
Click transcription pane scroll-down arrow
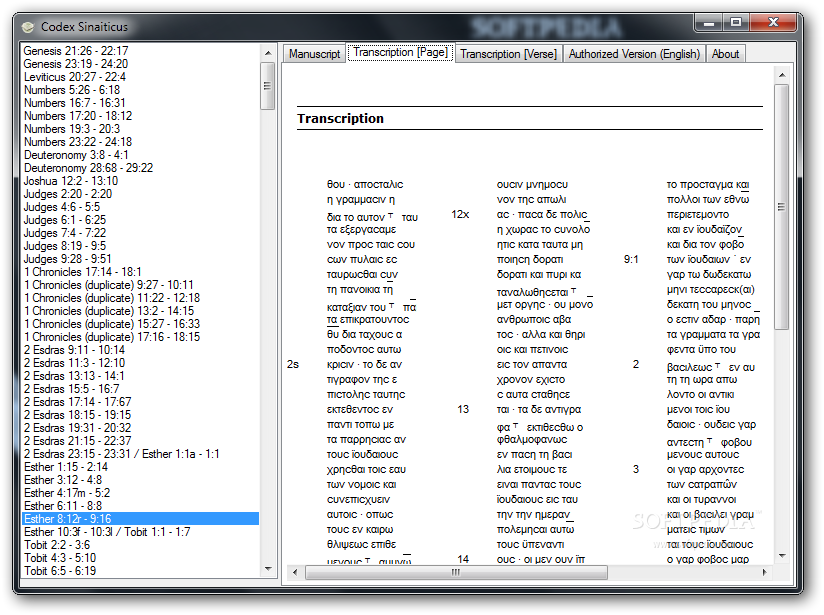782,556
